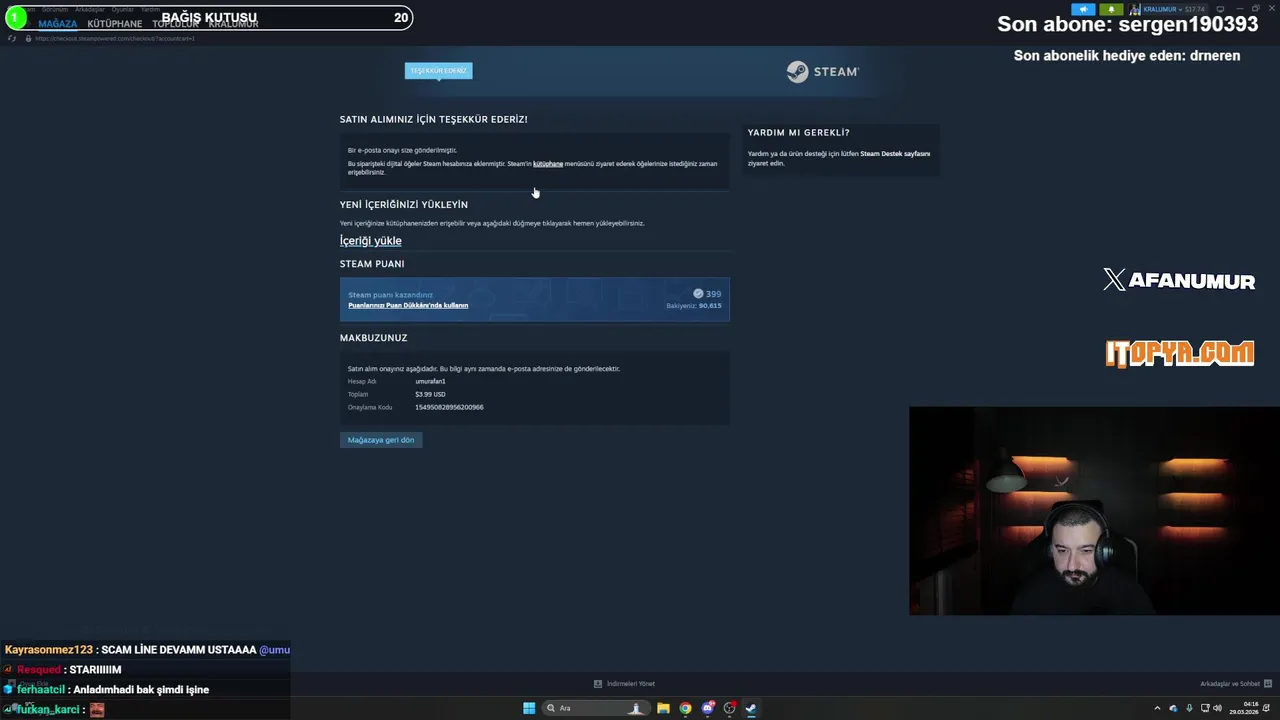Image resolution: width=1280 pixels, height=720 pixels.
Task: Click the İçeriği yükle link
Action: point(370,241)
